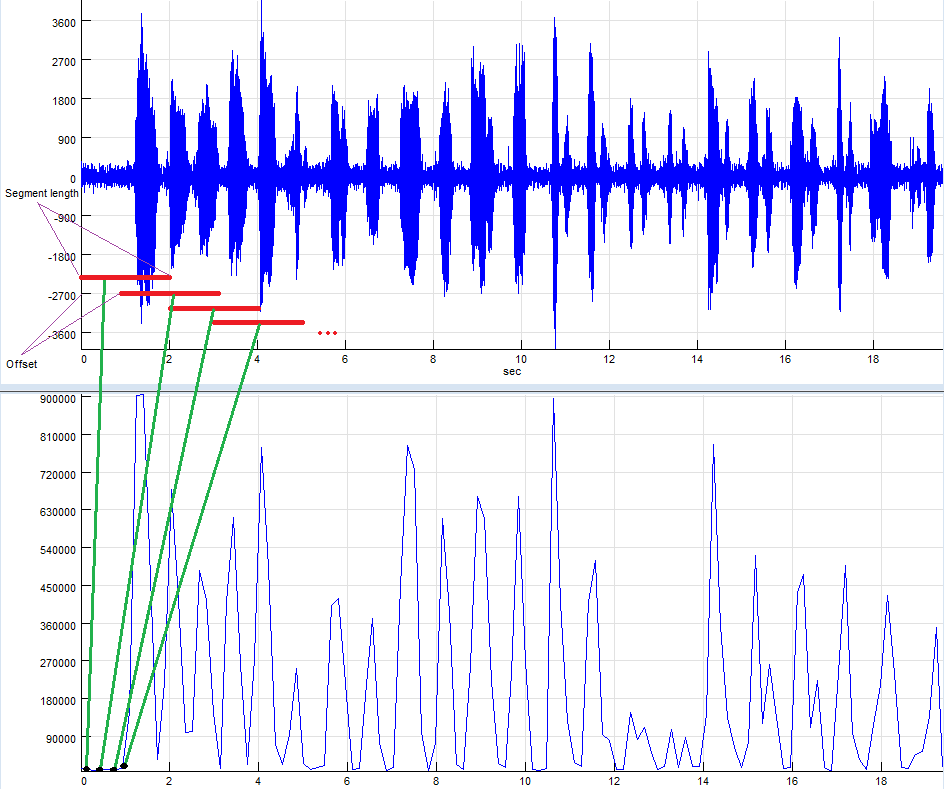The height and width of the screenshot is (789, 944).
Task: Click the 10 tick on waveform time axis
Action: coord(521,358)
